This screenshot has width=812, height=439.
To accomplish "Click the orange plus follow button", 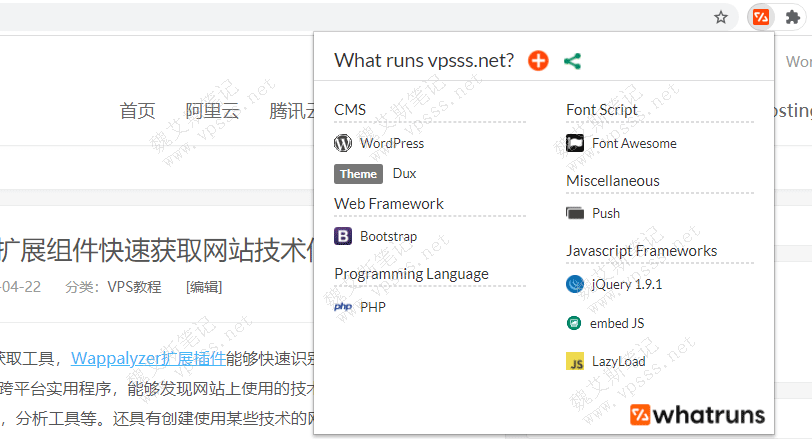I will [538, 61].
